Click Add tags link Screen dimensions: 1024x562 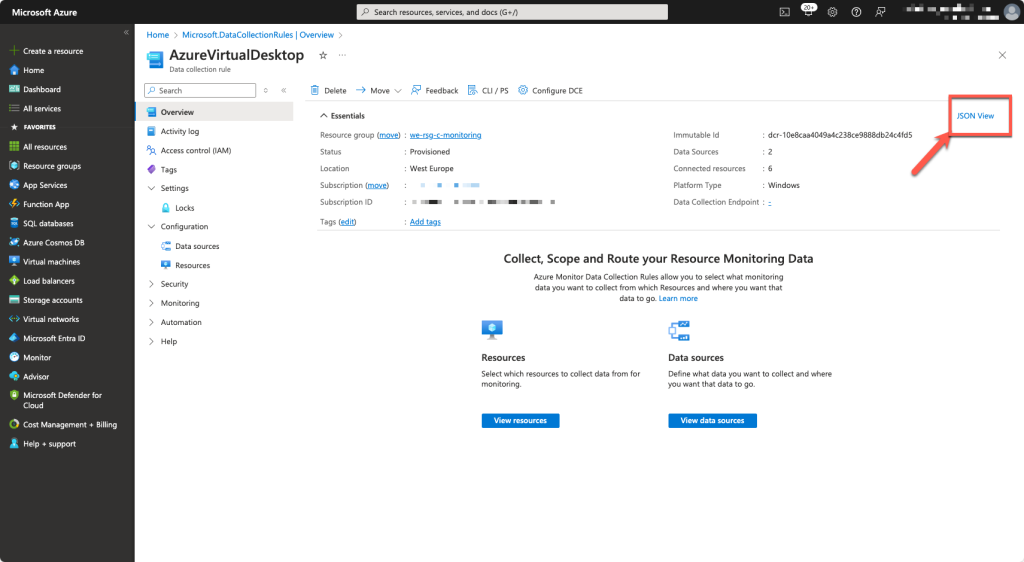425,222
